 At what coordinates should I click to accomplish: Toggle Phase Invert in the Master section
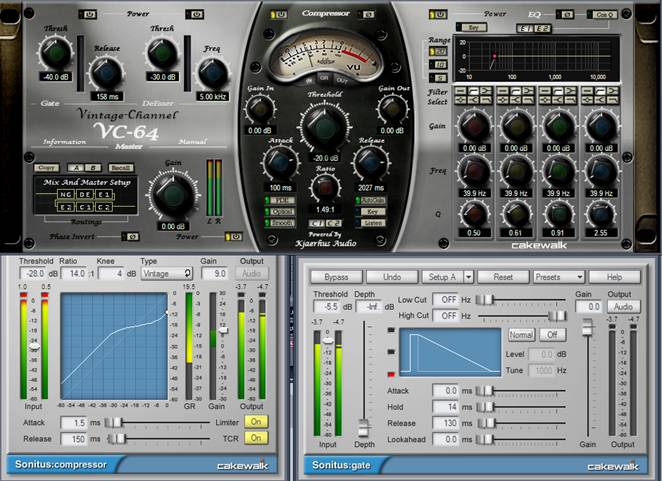[130, 236]
